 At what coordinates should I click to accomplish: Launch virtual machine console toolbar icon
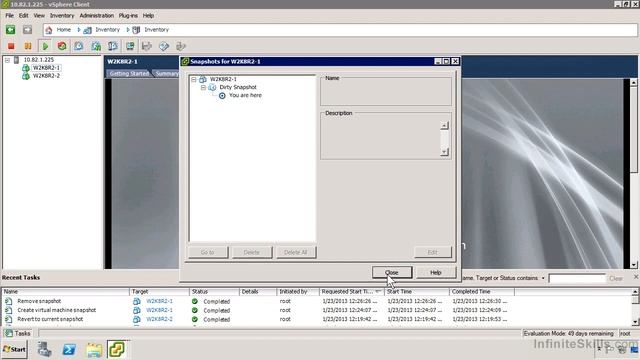(130, 46)
